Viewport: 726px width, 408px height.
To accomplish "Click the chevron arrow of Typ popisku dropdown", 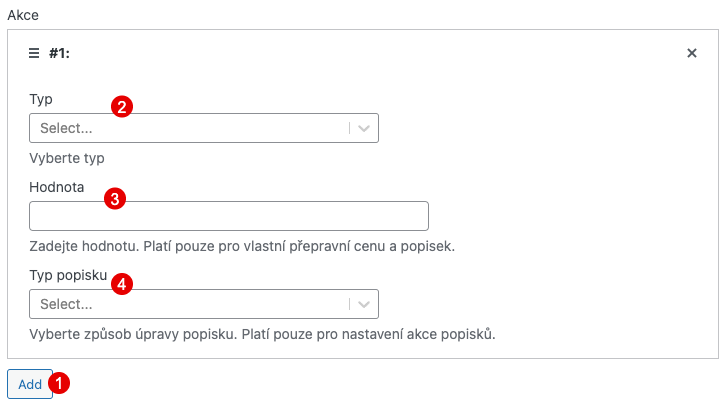I will (364, 304).
